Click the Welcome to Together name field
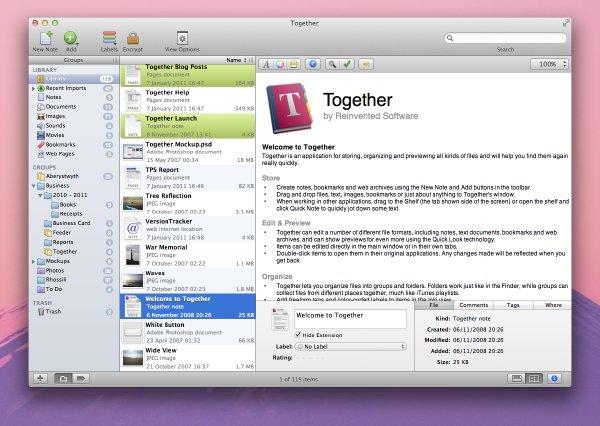The height and width of the screenshot is (426, 600). (x=350, y=318)
